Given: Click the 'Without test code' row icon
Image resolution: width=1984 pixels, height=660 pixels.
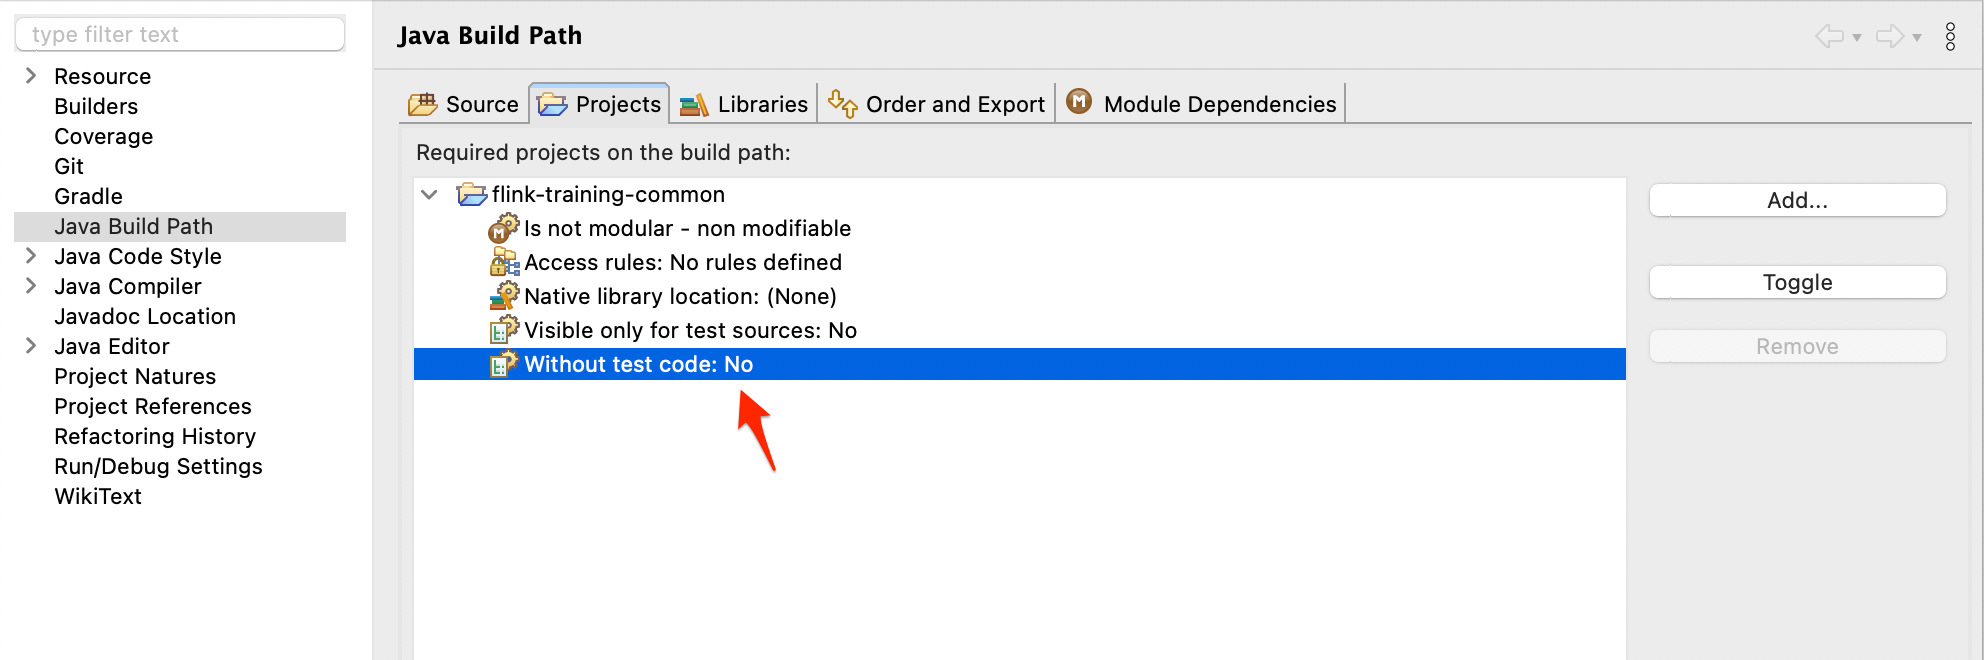Looking at the screenshot, I should pyautogui.click(x=504, y=364).
